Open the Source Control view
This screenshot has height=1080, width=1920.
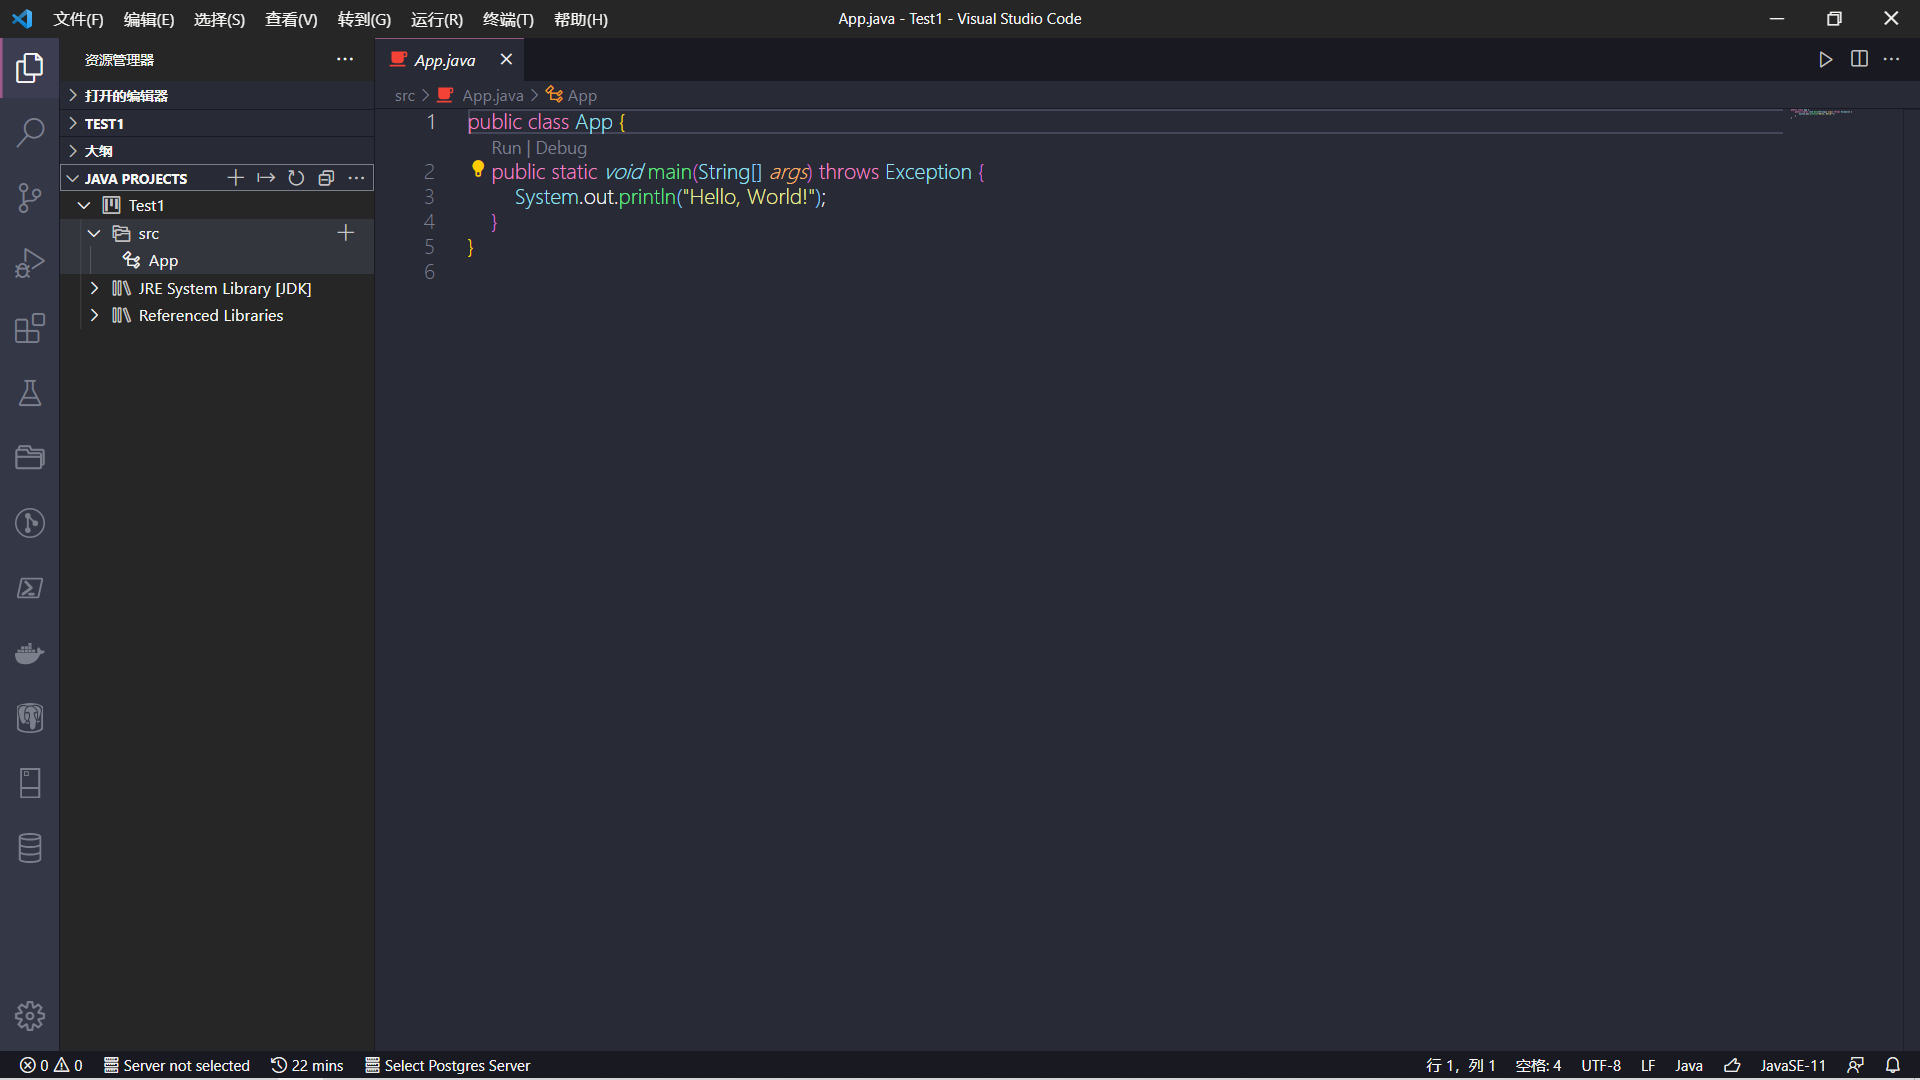coord(30,197)
